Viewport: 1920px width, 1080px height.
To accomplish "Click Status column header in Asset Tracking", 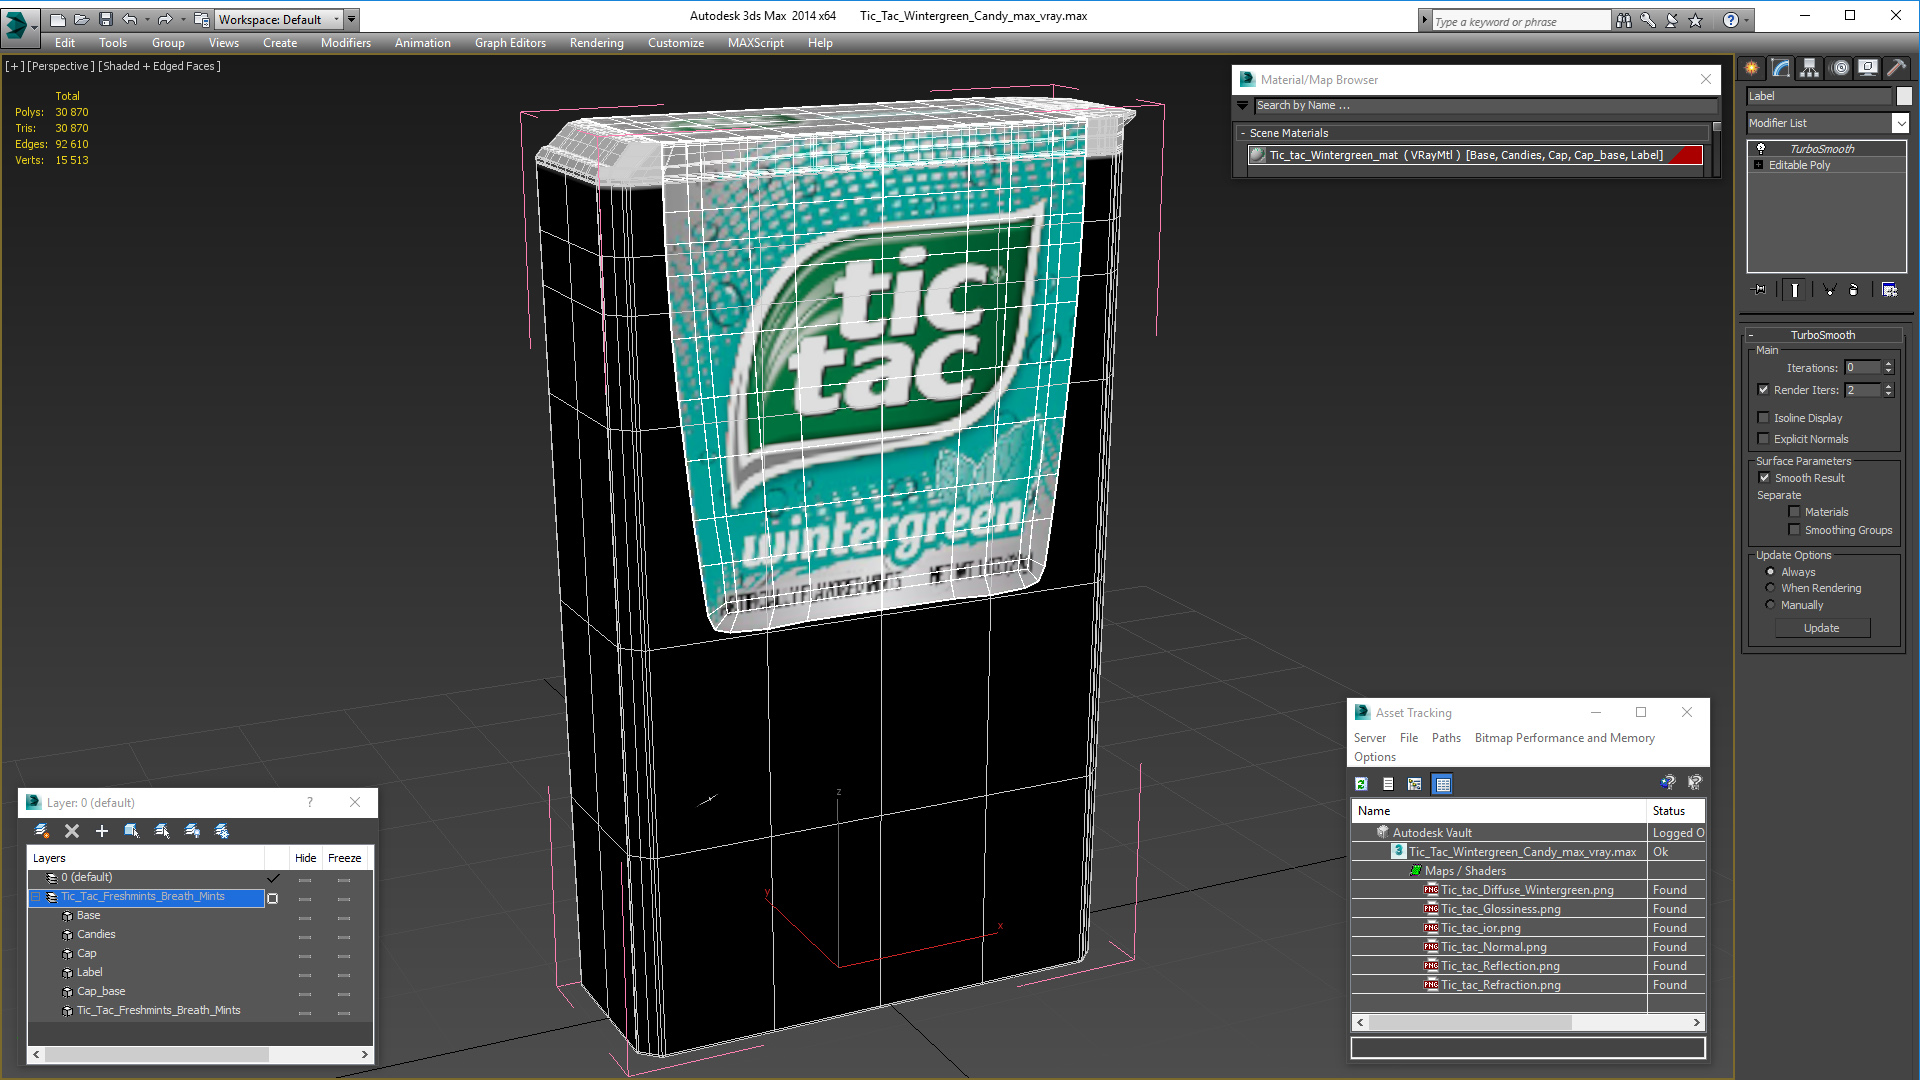I will pyautogui.click(x=1675, y=811).
